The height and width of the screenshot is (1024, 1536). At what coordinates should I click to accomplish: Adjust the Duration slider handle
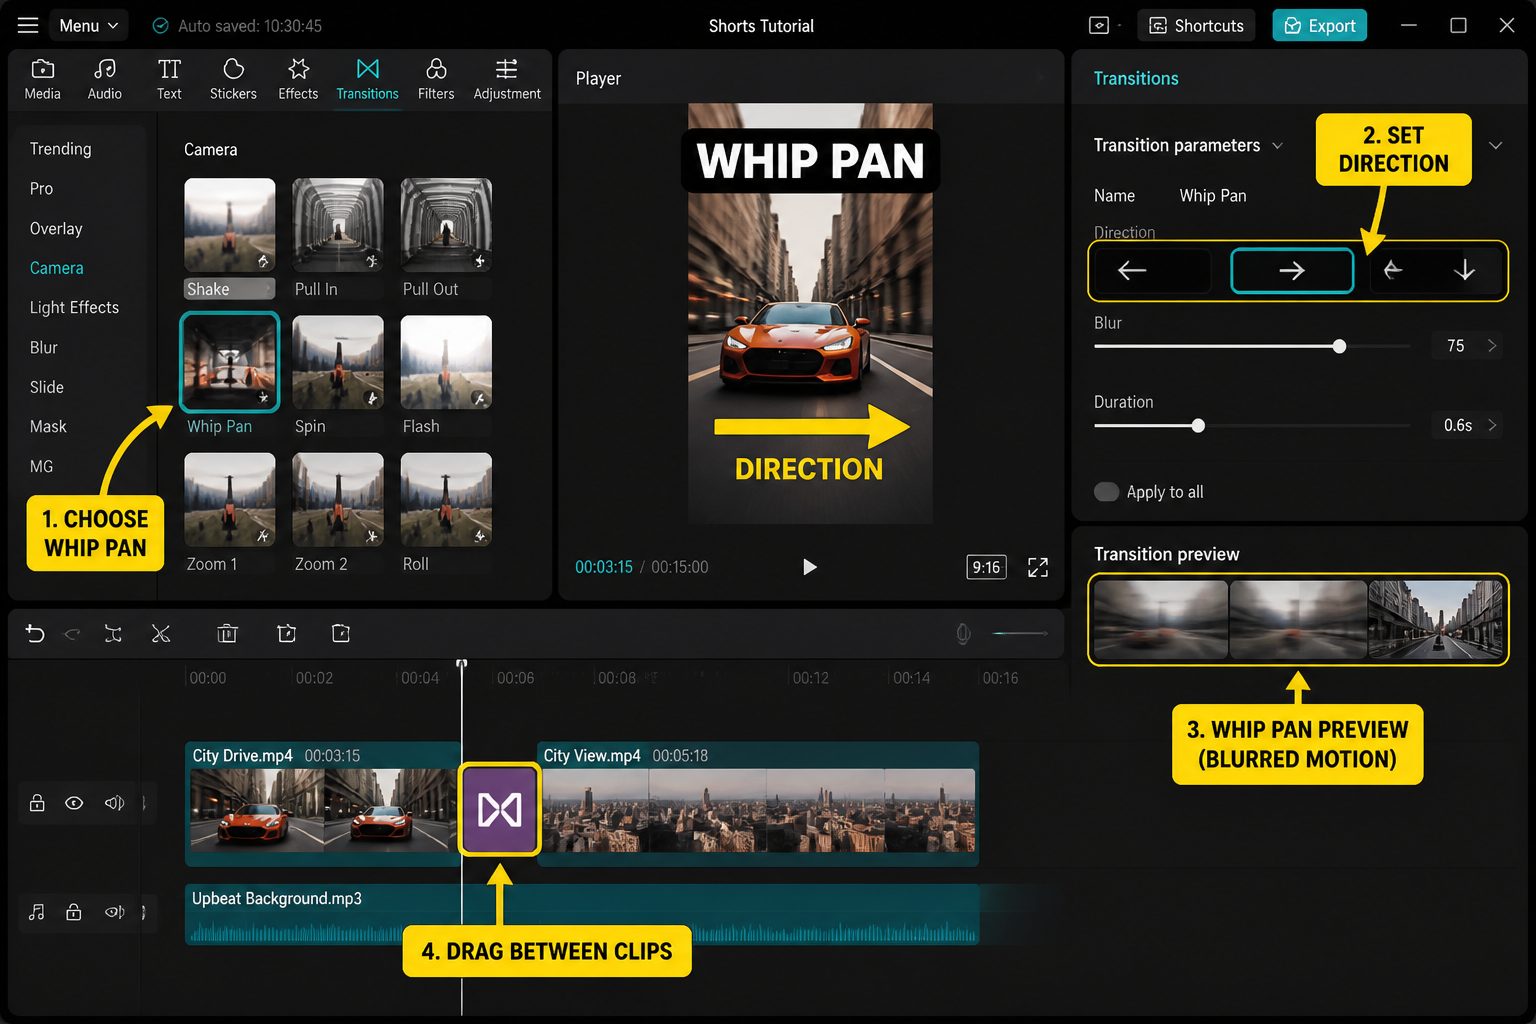[1198, 426]
